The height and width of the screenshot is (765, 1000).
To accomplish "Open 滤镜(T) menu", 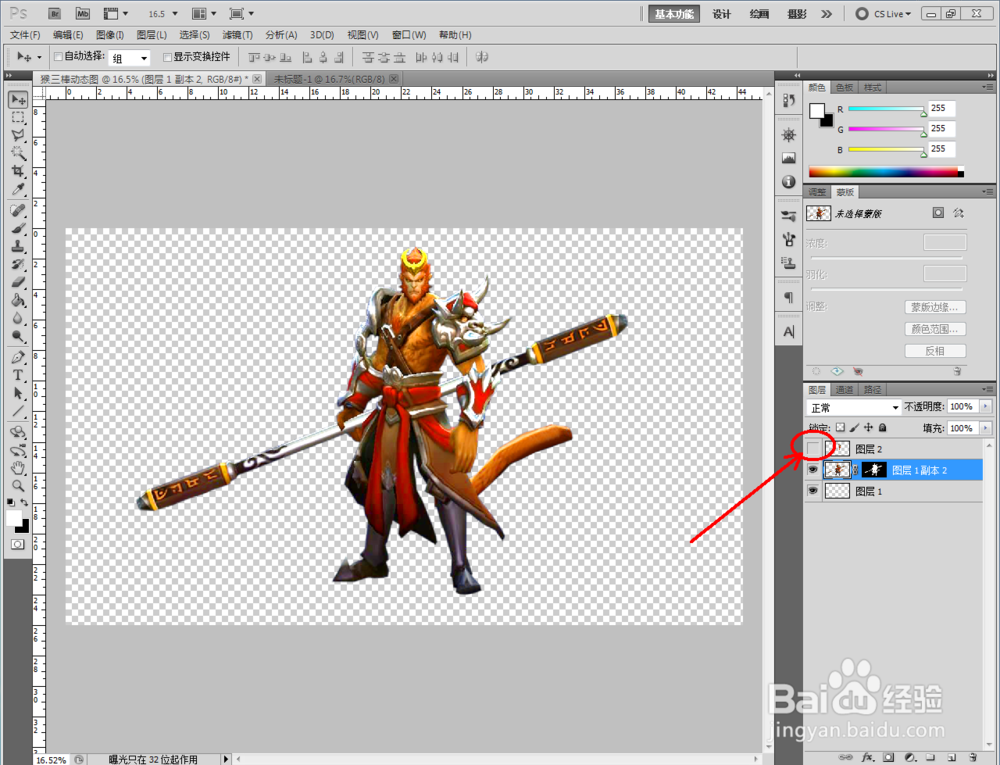I will (x=237, y=34).
